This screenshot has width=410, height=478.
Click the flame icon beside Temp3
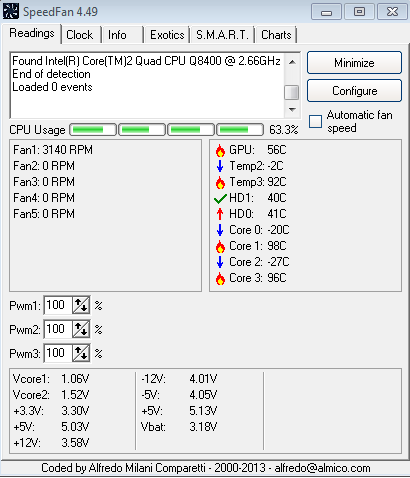point(220,182)
